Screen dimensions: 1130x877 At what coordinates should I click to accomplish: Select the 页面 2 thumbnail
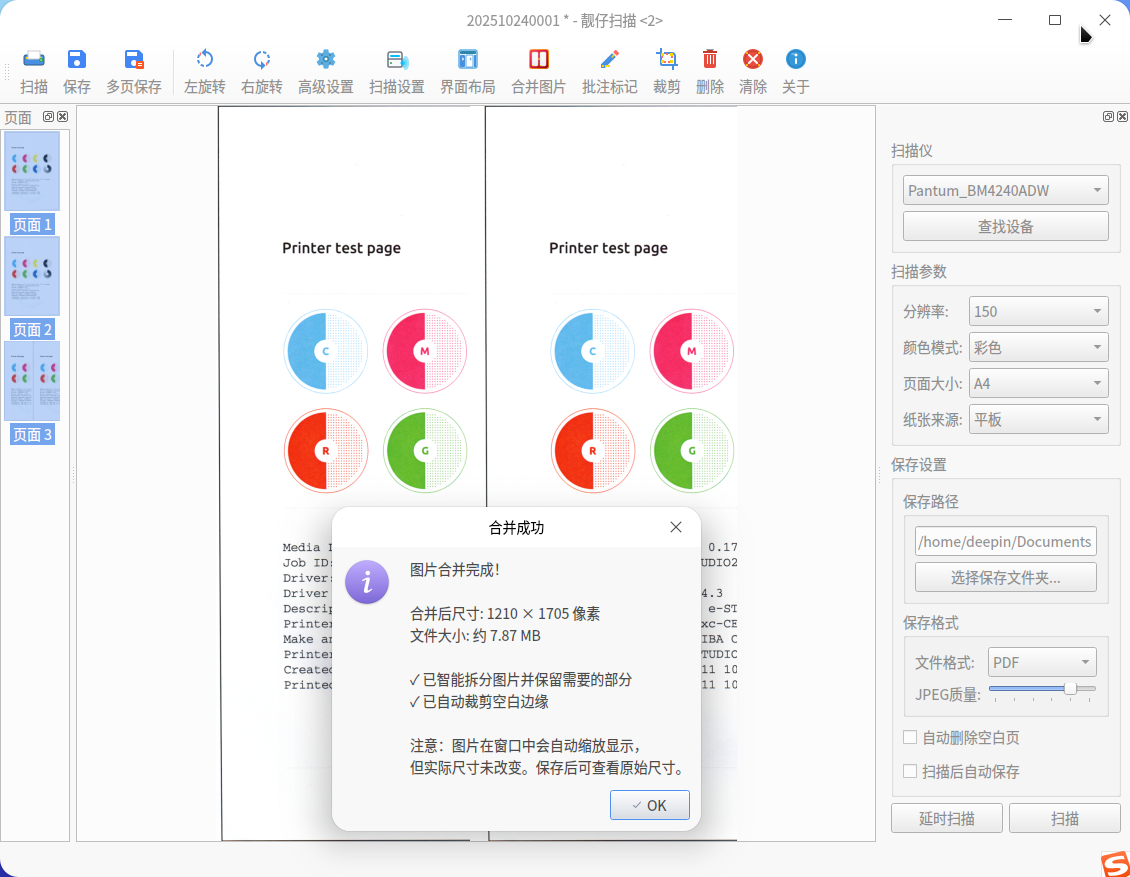tap(32, 288)
